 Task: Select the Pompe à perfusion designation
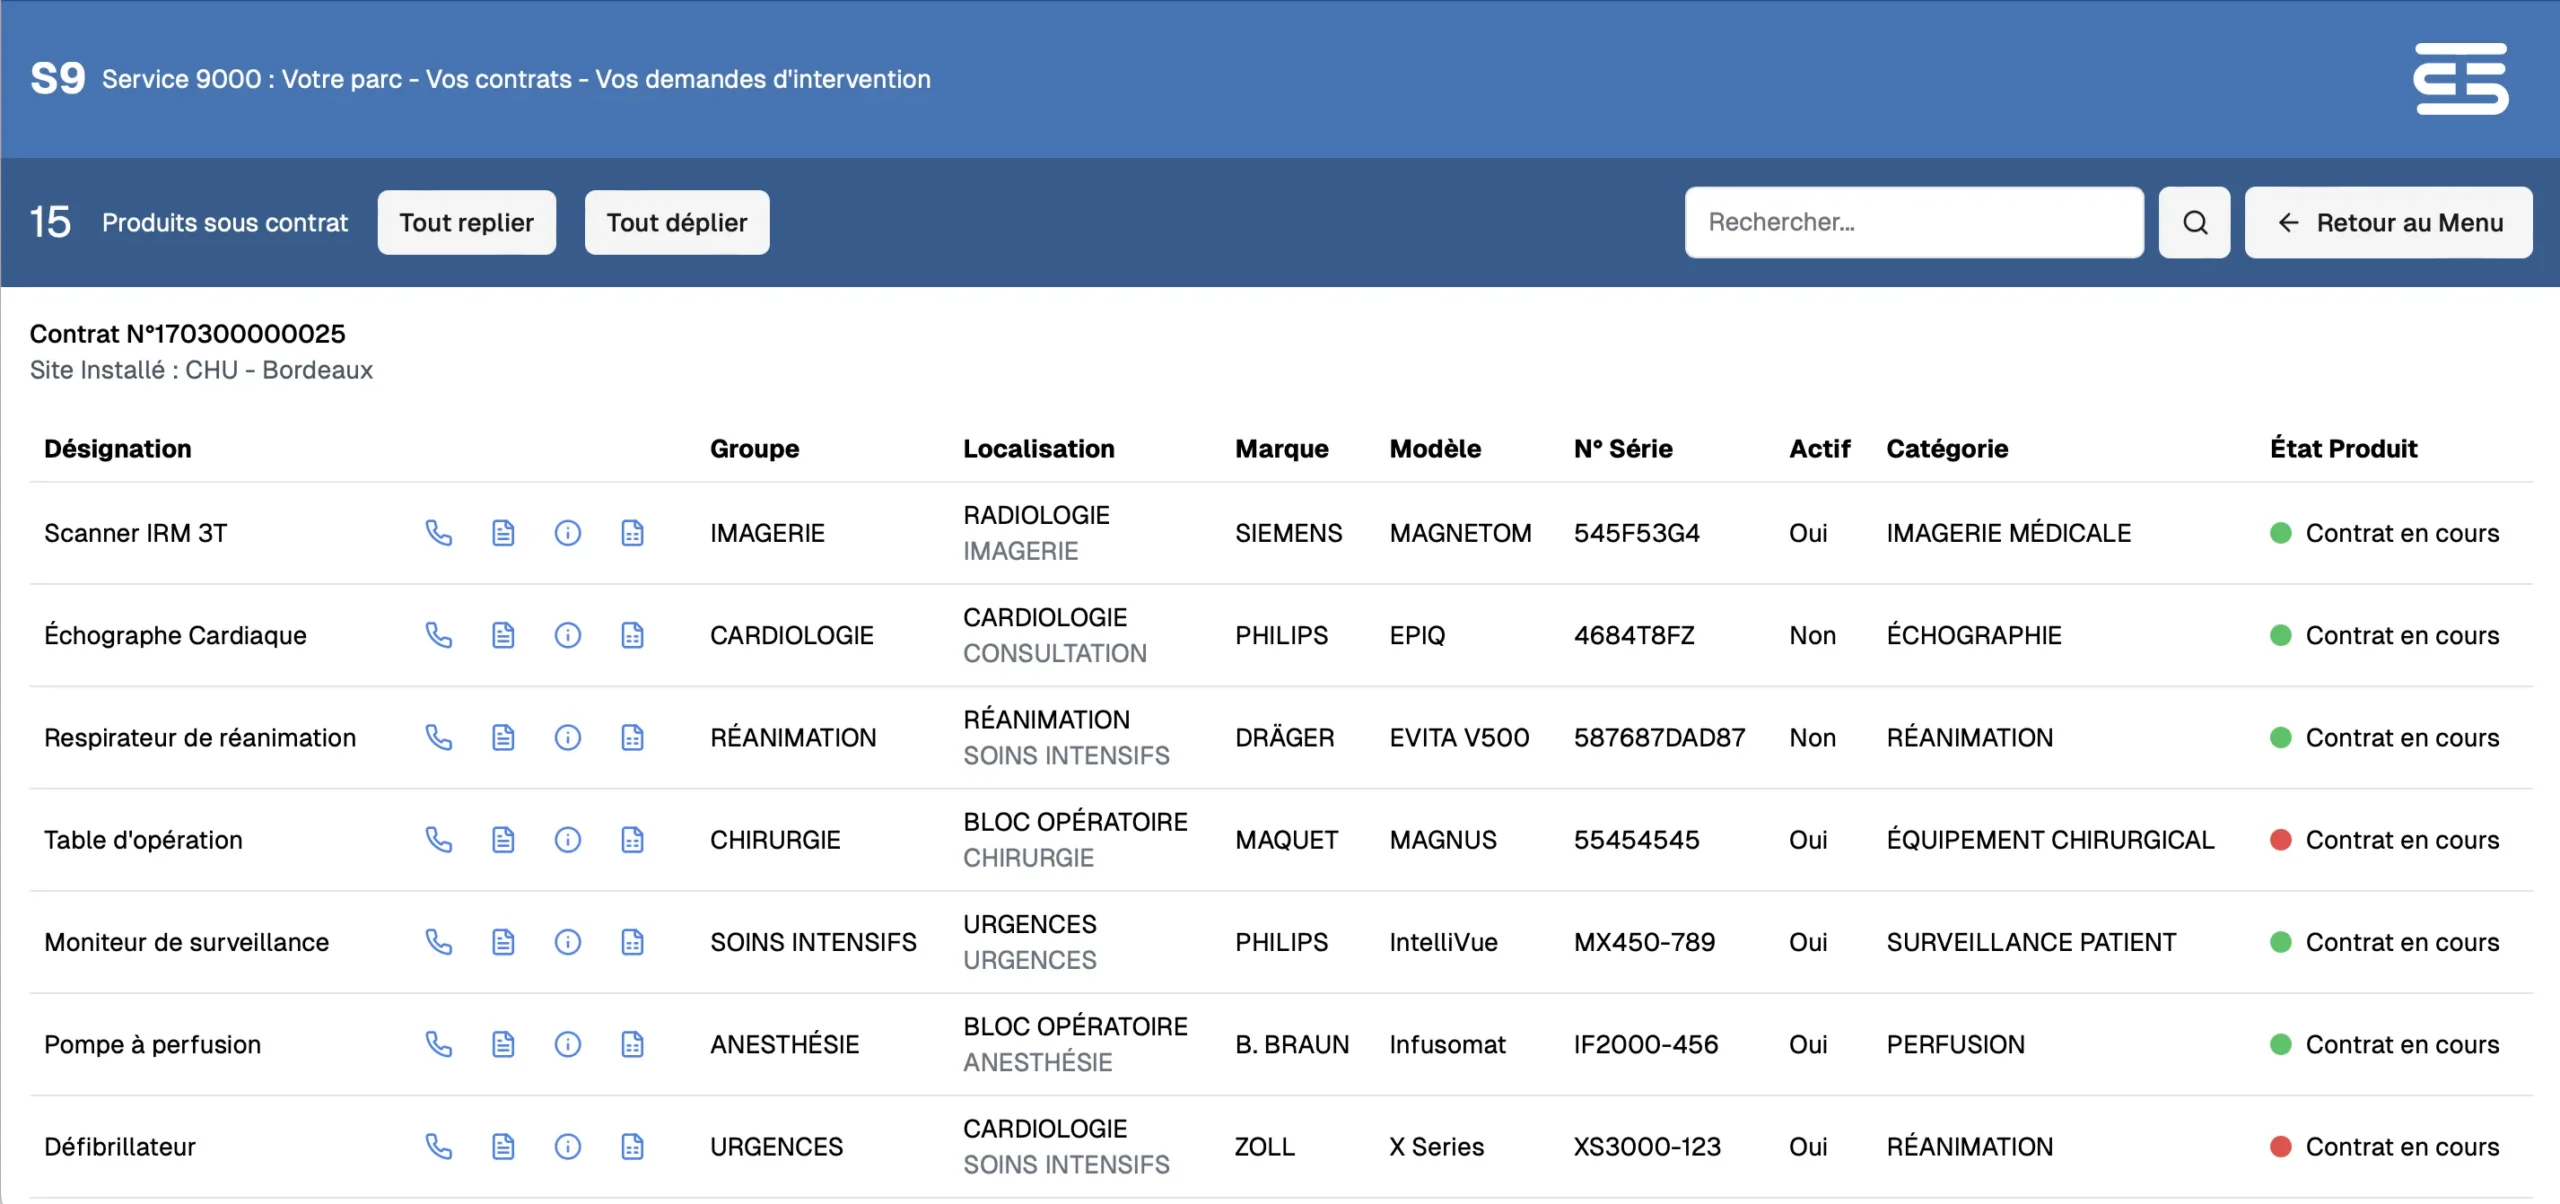point(152,1044)
